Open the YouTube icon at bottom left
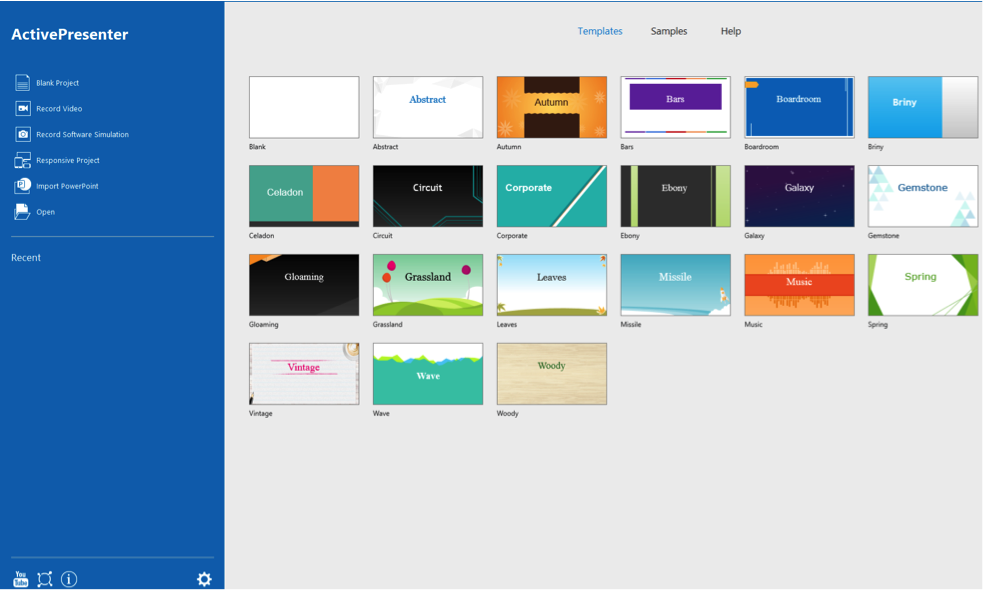Viewport: 983px width, 590px height. coord(20,579)
